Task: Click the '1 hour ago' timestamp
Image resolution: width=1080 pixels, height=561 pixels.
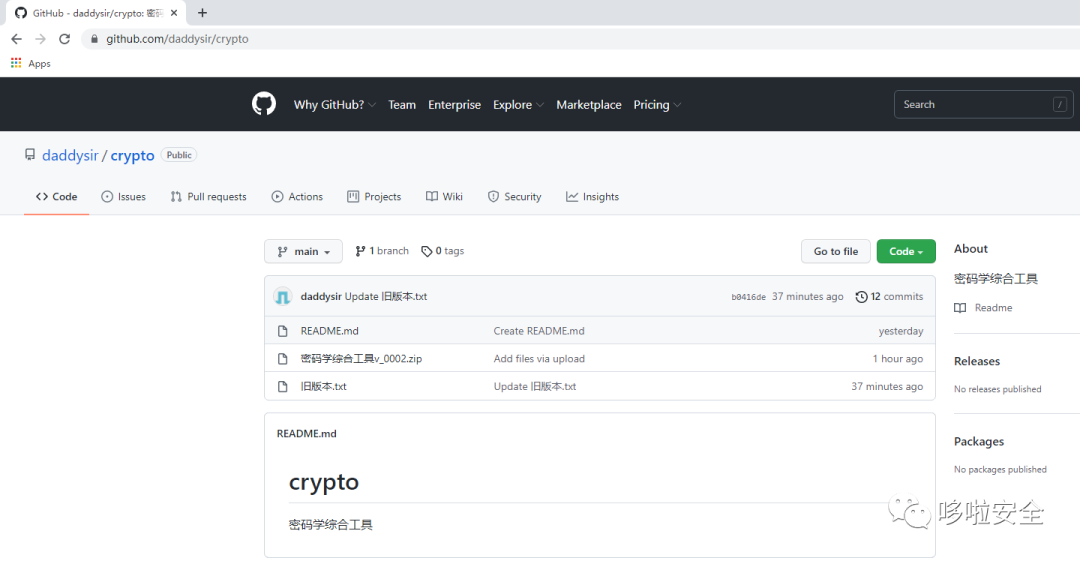Action: 897,358
